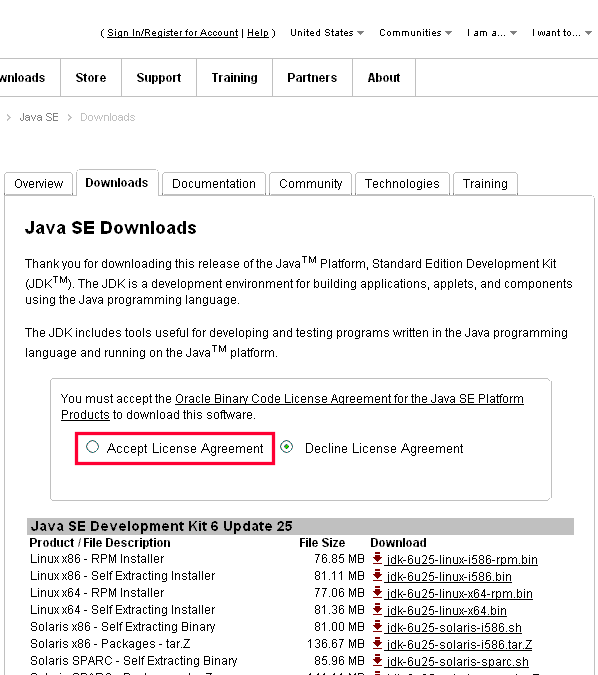Switch to the Community tab

click(x=310, y=184)
